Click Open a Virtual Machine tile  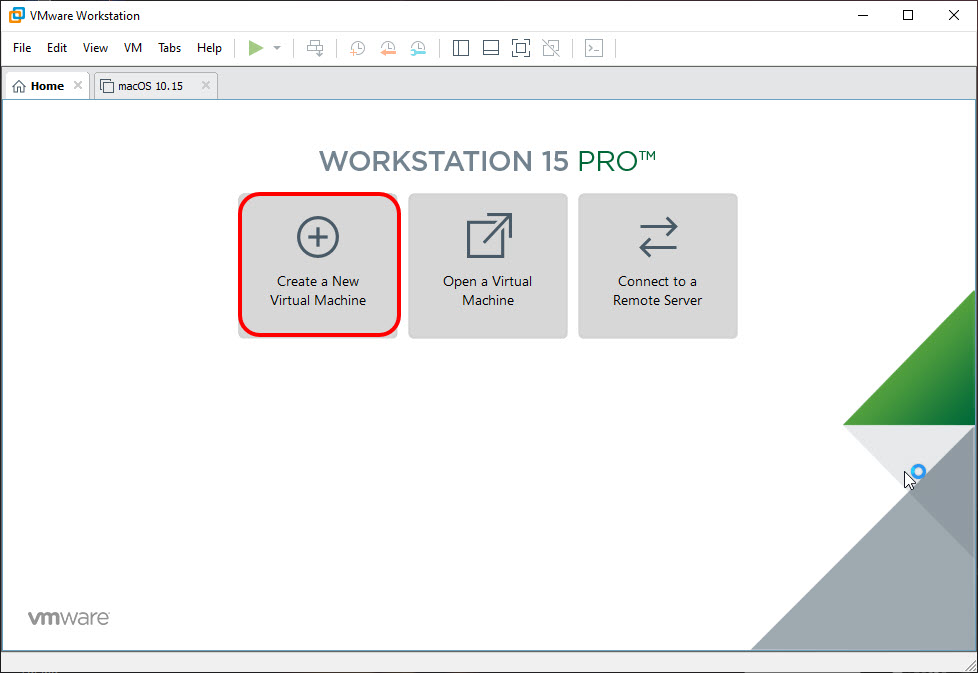(x=488, y=266)
